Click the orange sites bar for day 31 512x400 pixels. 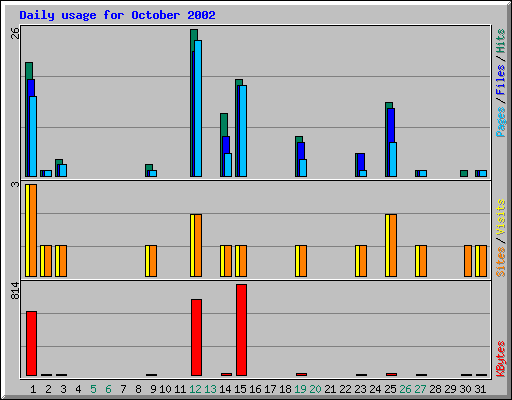coord(483,261)
